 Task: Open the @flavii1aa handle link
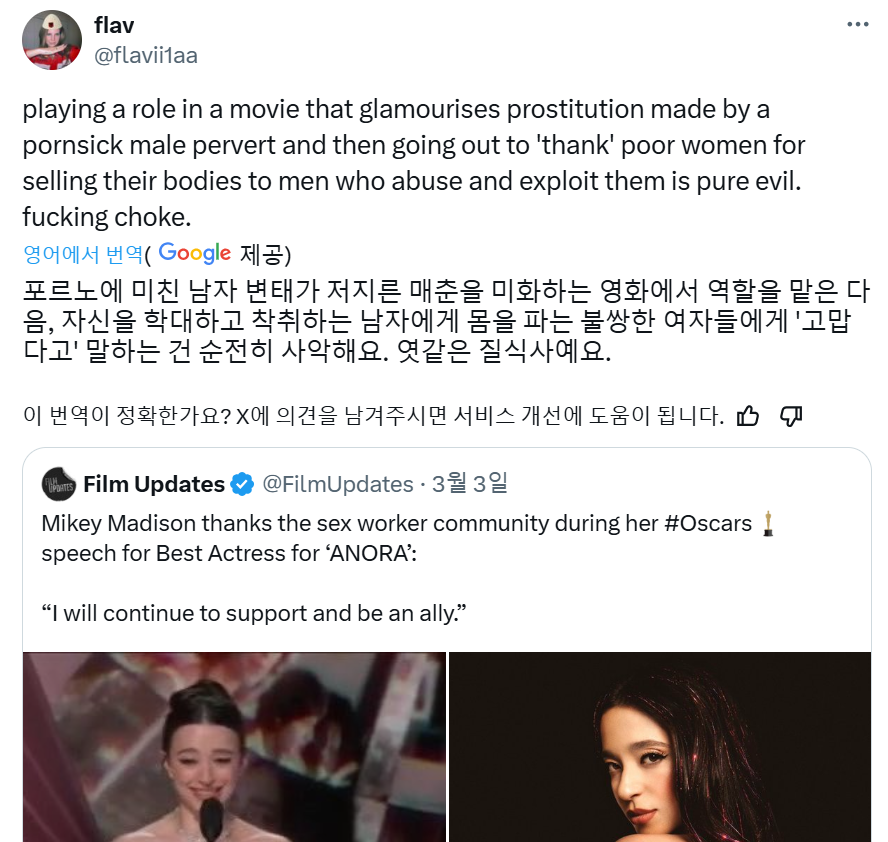coord(146,55)
